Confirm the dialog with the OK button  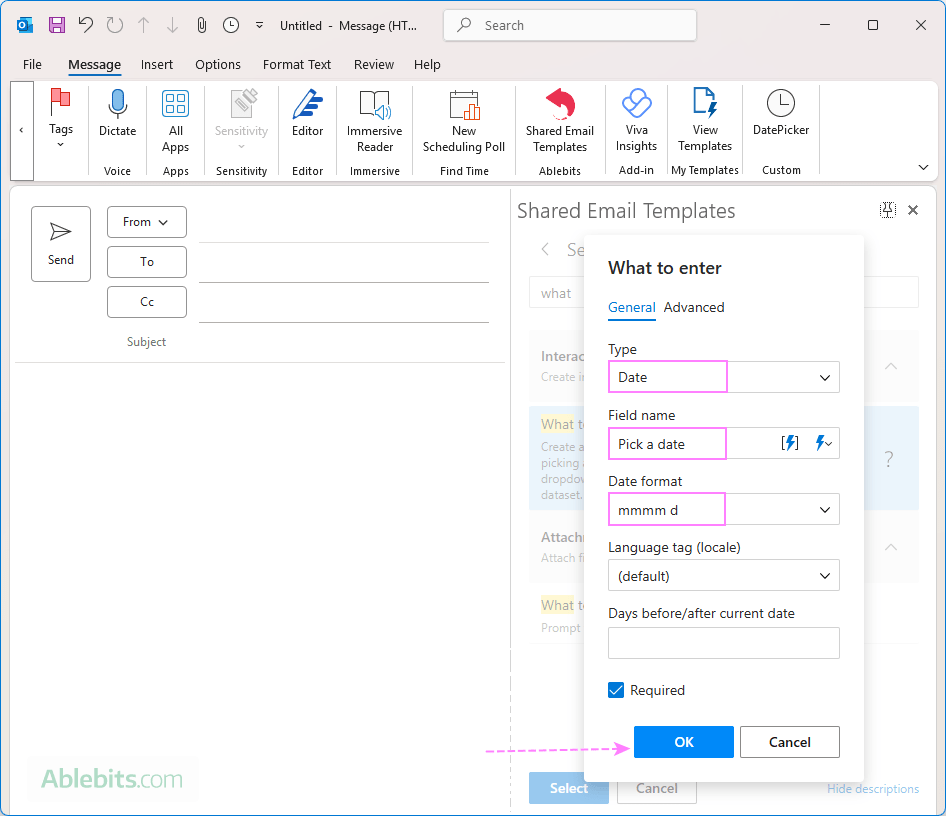[684, 742]
